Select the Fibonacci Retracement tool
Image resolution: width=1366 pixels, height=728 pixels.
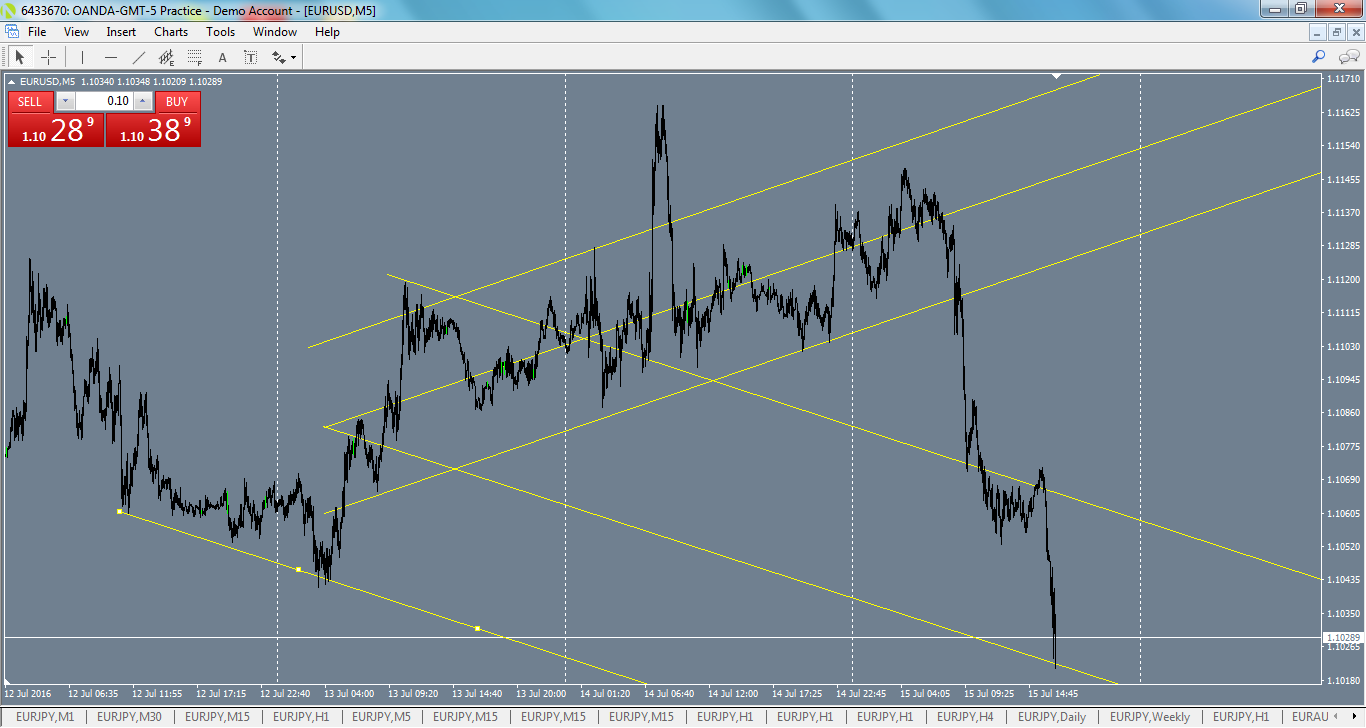click(x=194, y=57)
